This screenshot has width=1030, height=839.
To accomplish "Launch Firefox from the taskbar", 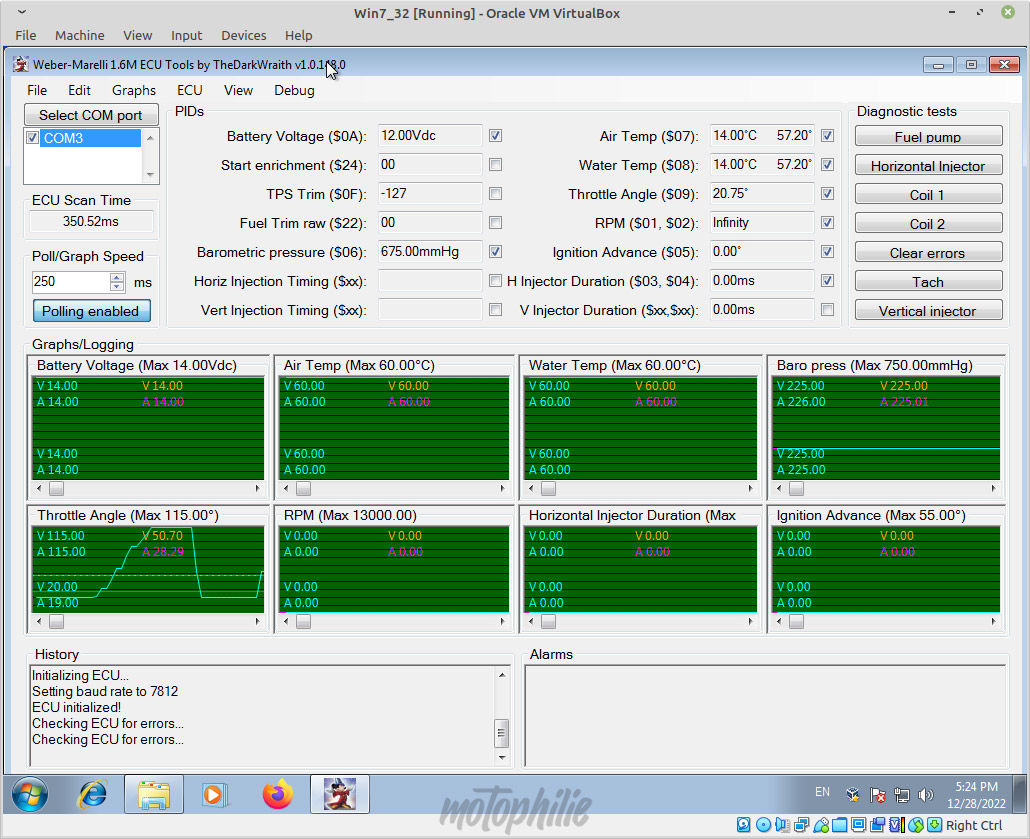I will (278, 794).
